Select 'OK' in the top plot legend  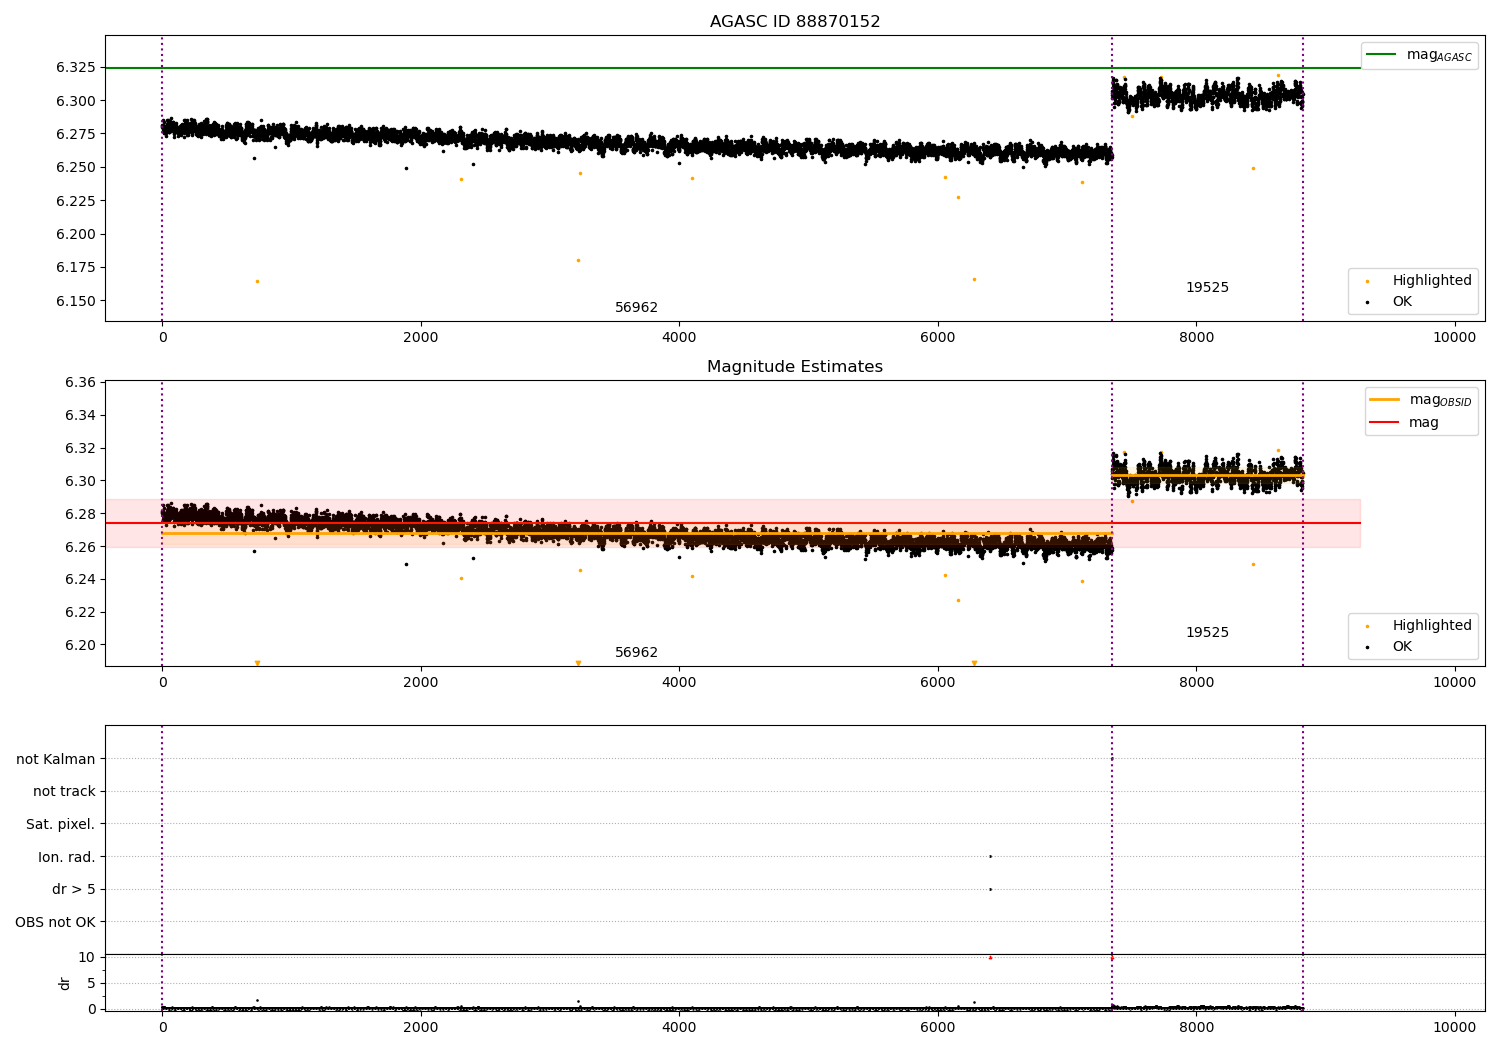point(1402,301)
